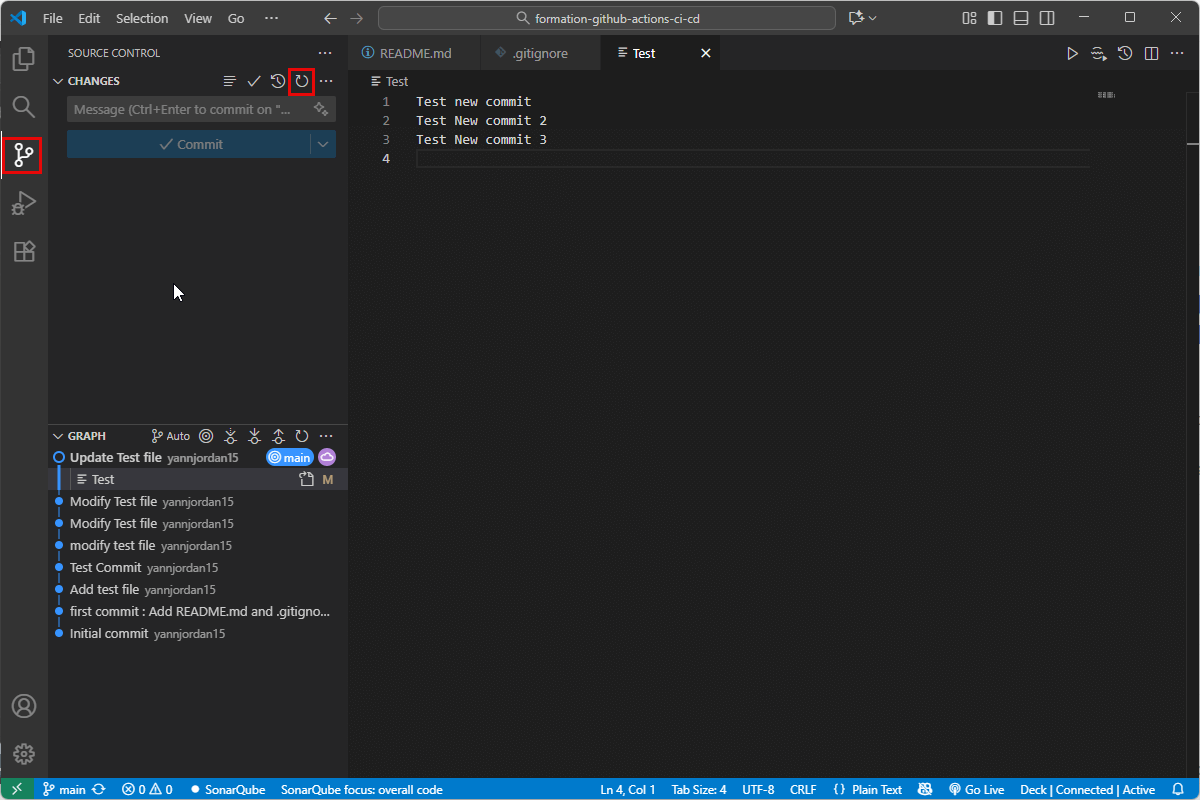Run the Test file with the play icon
The height and width of the screenshot is (800, 1200).
pos(1072,53)
